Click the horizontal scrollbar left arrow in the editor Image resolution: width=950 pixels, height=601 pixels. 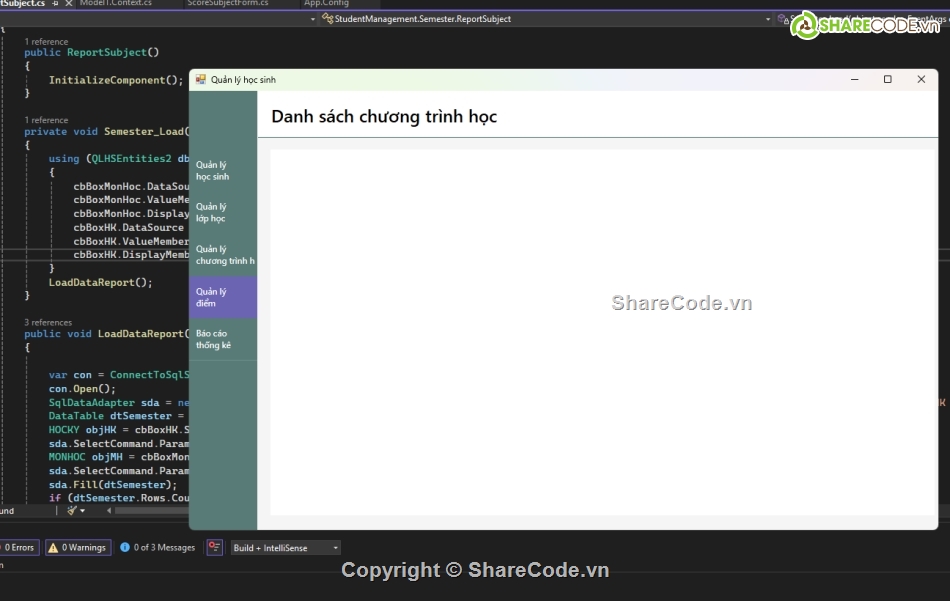107,511
